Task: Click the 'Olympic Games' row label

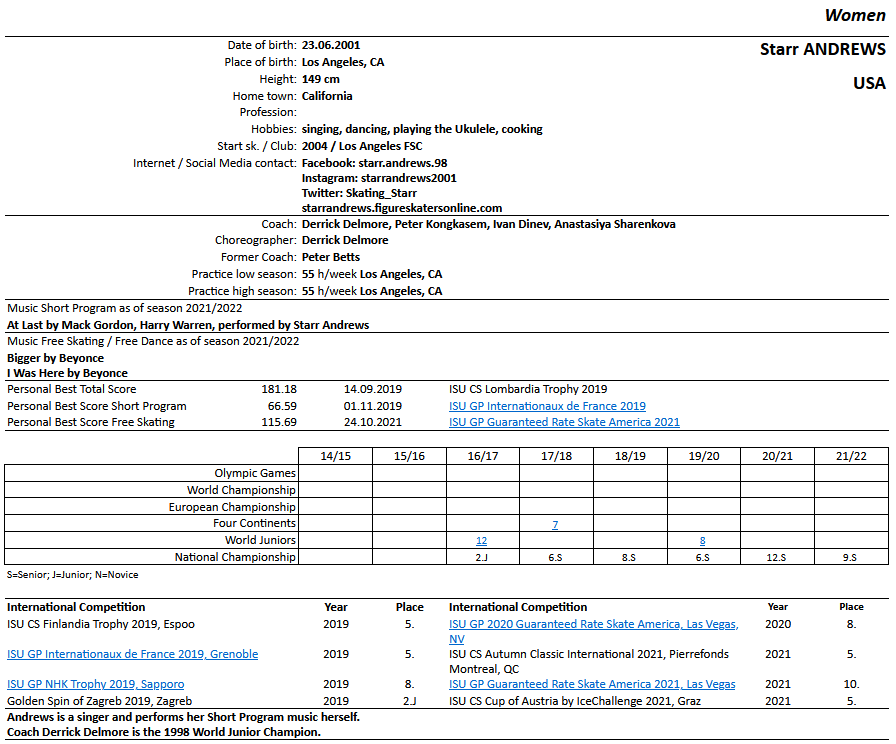Action: (x=255, y=473)
